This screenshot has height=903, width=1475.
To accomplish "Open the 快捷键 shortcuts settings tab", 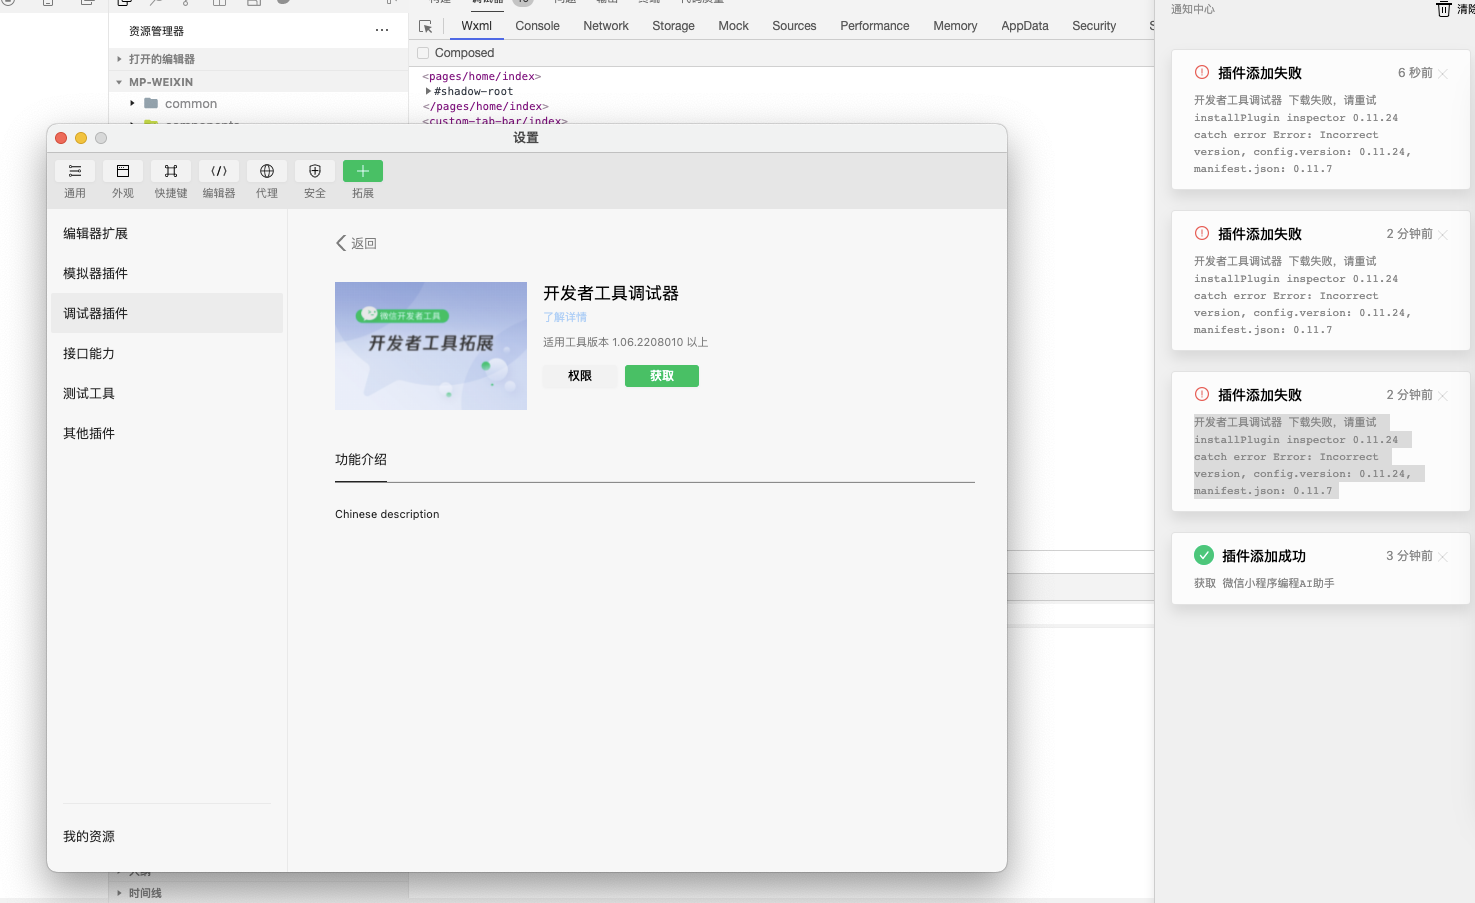I will [171, 180].
